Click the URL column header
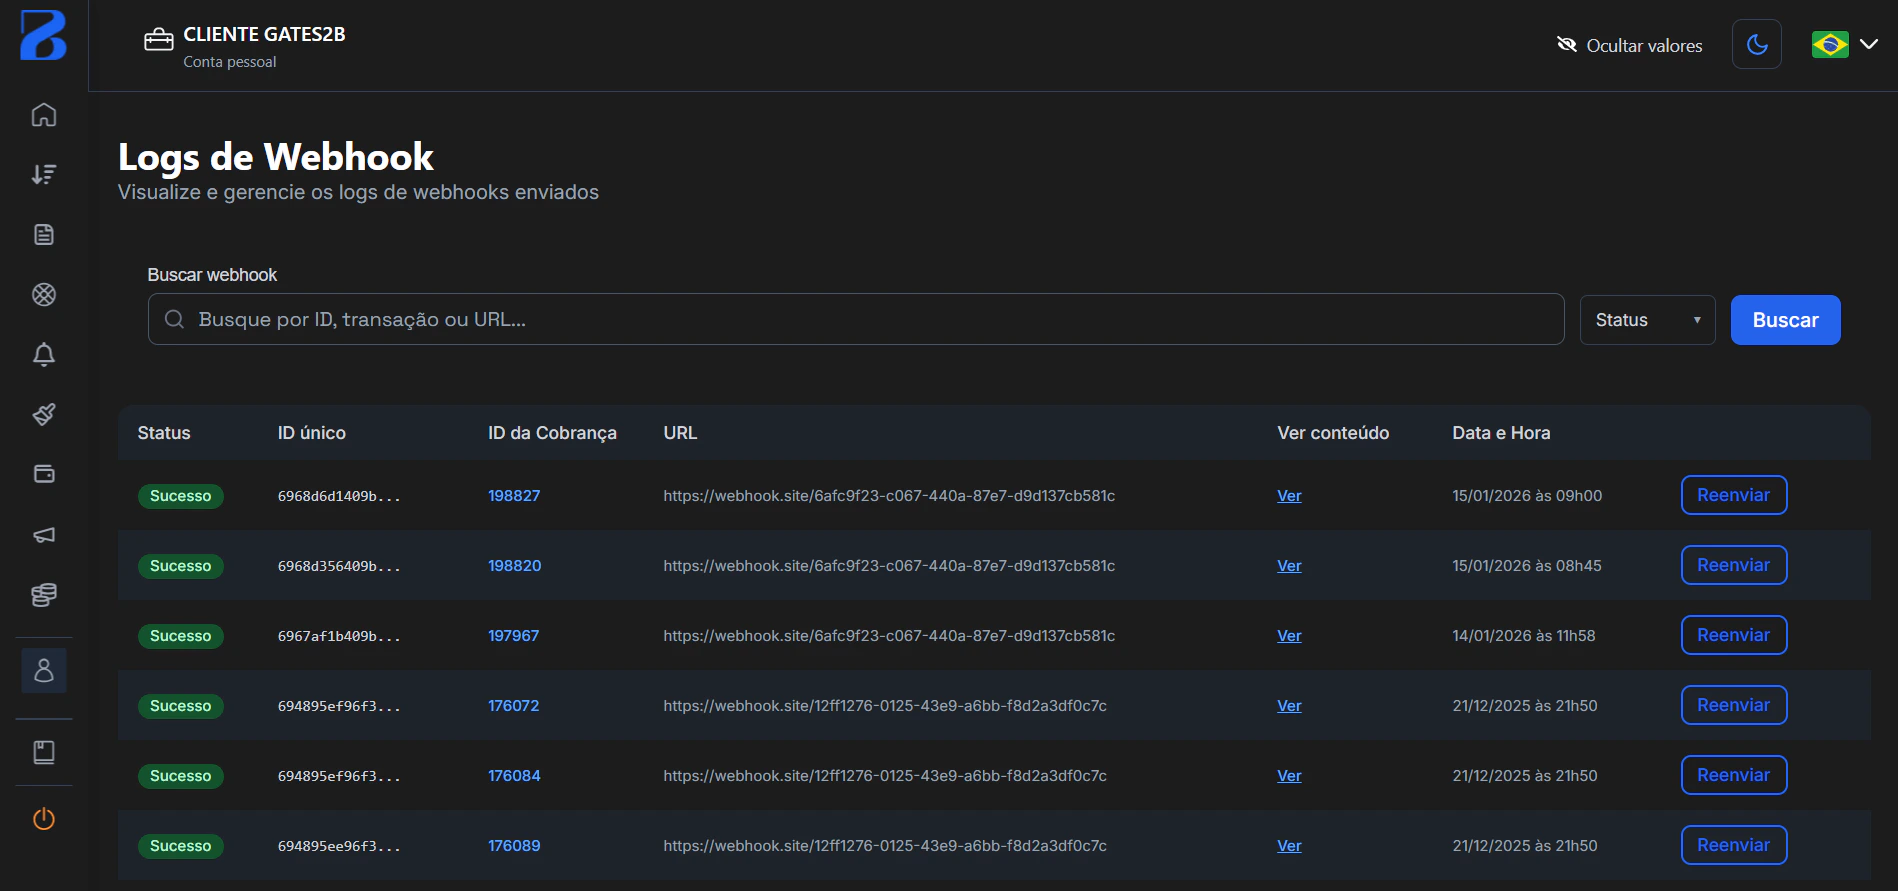The width and height of the screenshot is (1898, 891). point(680,433)
